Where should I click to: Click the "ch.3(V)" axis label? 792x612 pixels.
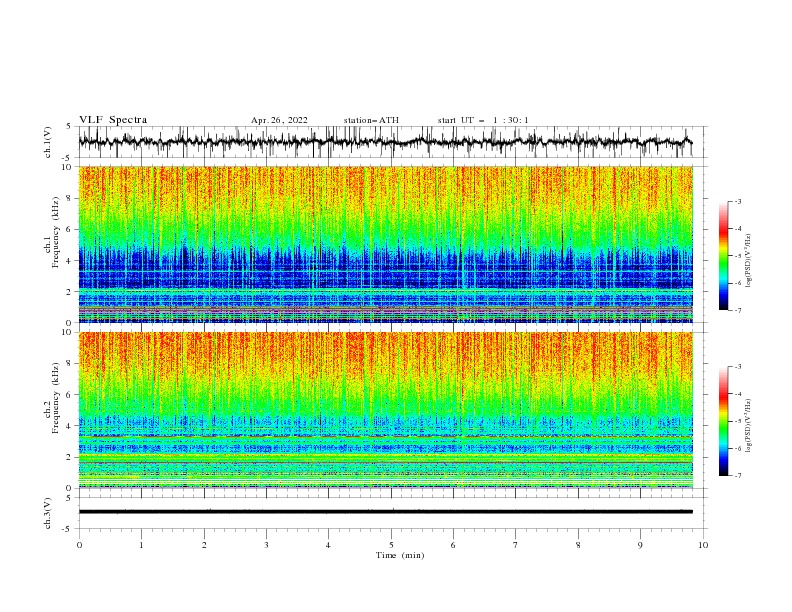click(48, 513)
